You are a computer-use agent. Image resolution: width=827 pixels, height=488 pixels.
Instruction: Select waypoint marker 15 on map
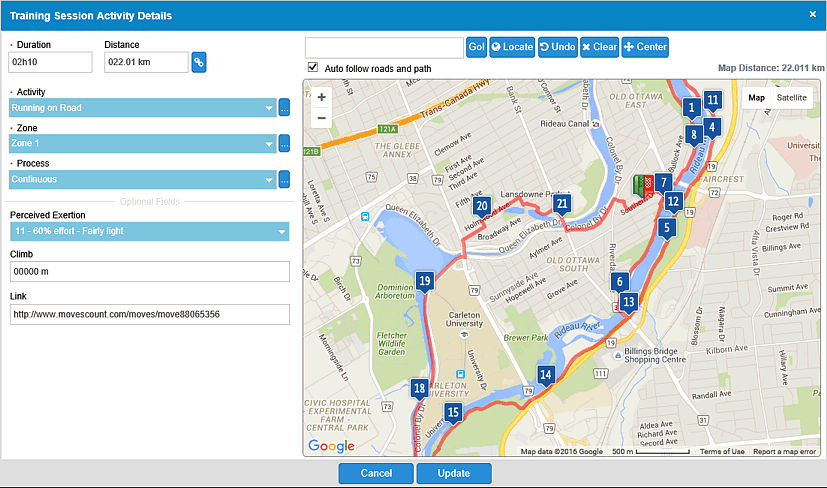(x=453, y=412)
